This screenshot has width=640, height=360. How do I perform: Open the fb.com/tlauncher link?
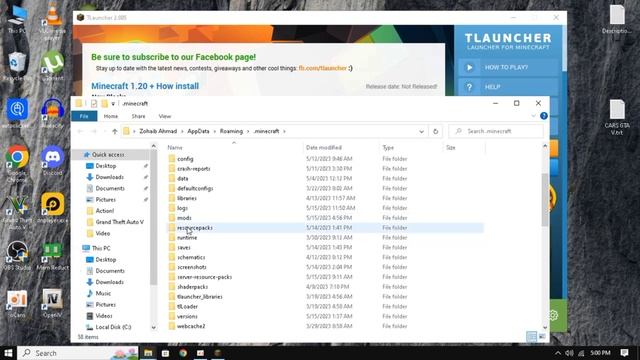(322, 68)
